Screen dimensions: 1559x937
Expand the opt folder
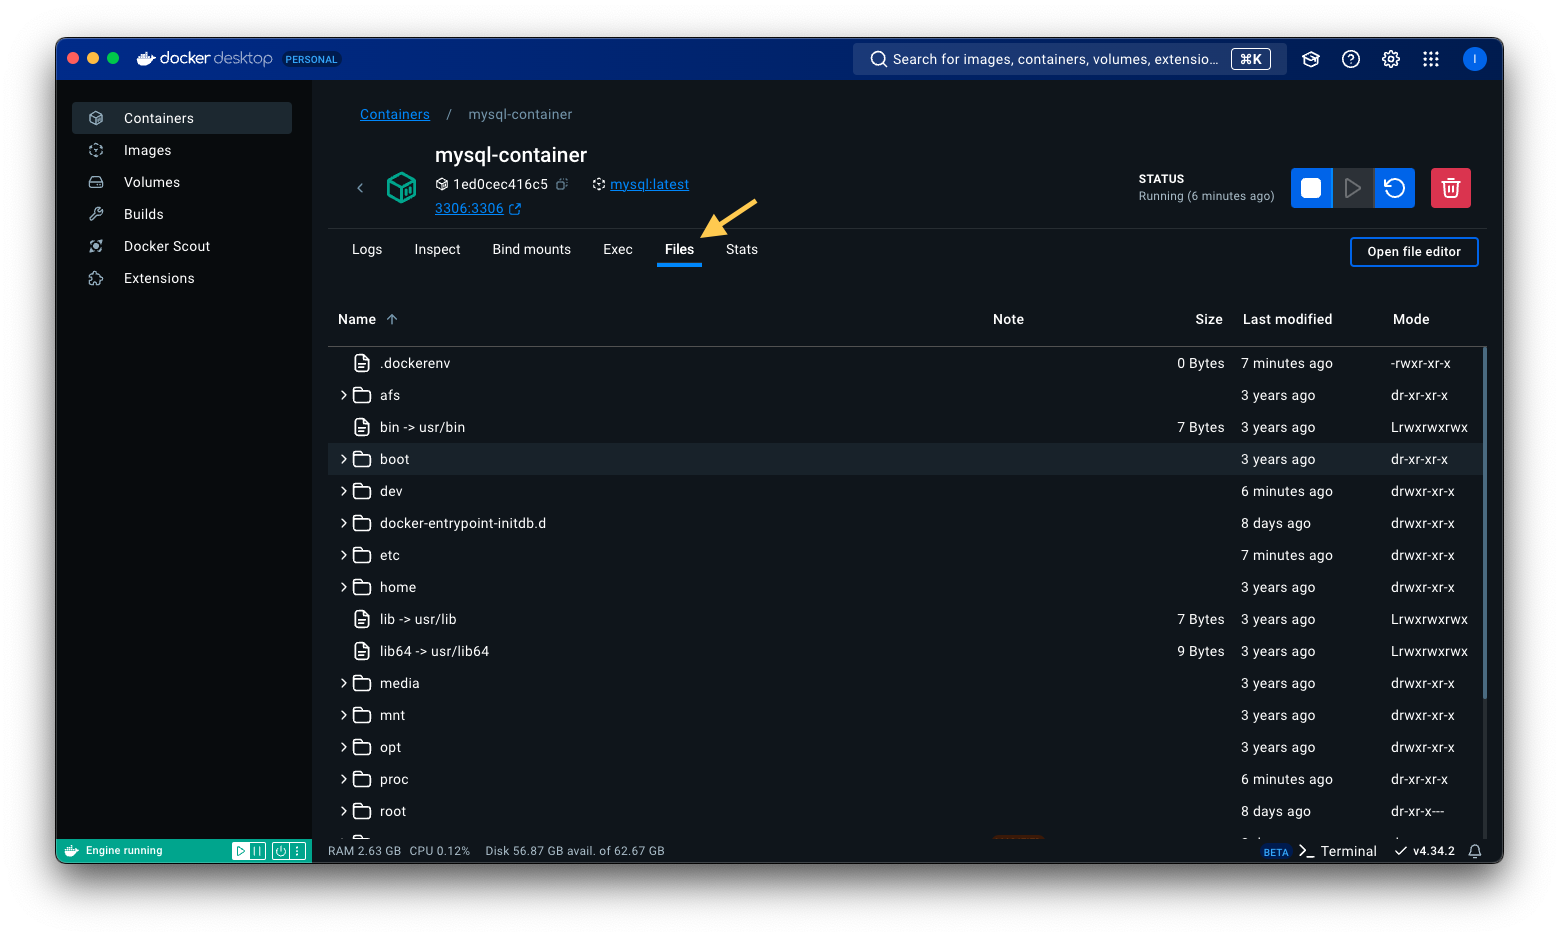click(343, 747)
